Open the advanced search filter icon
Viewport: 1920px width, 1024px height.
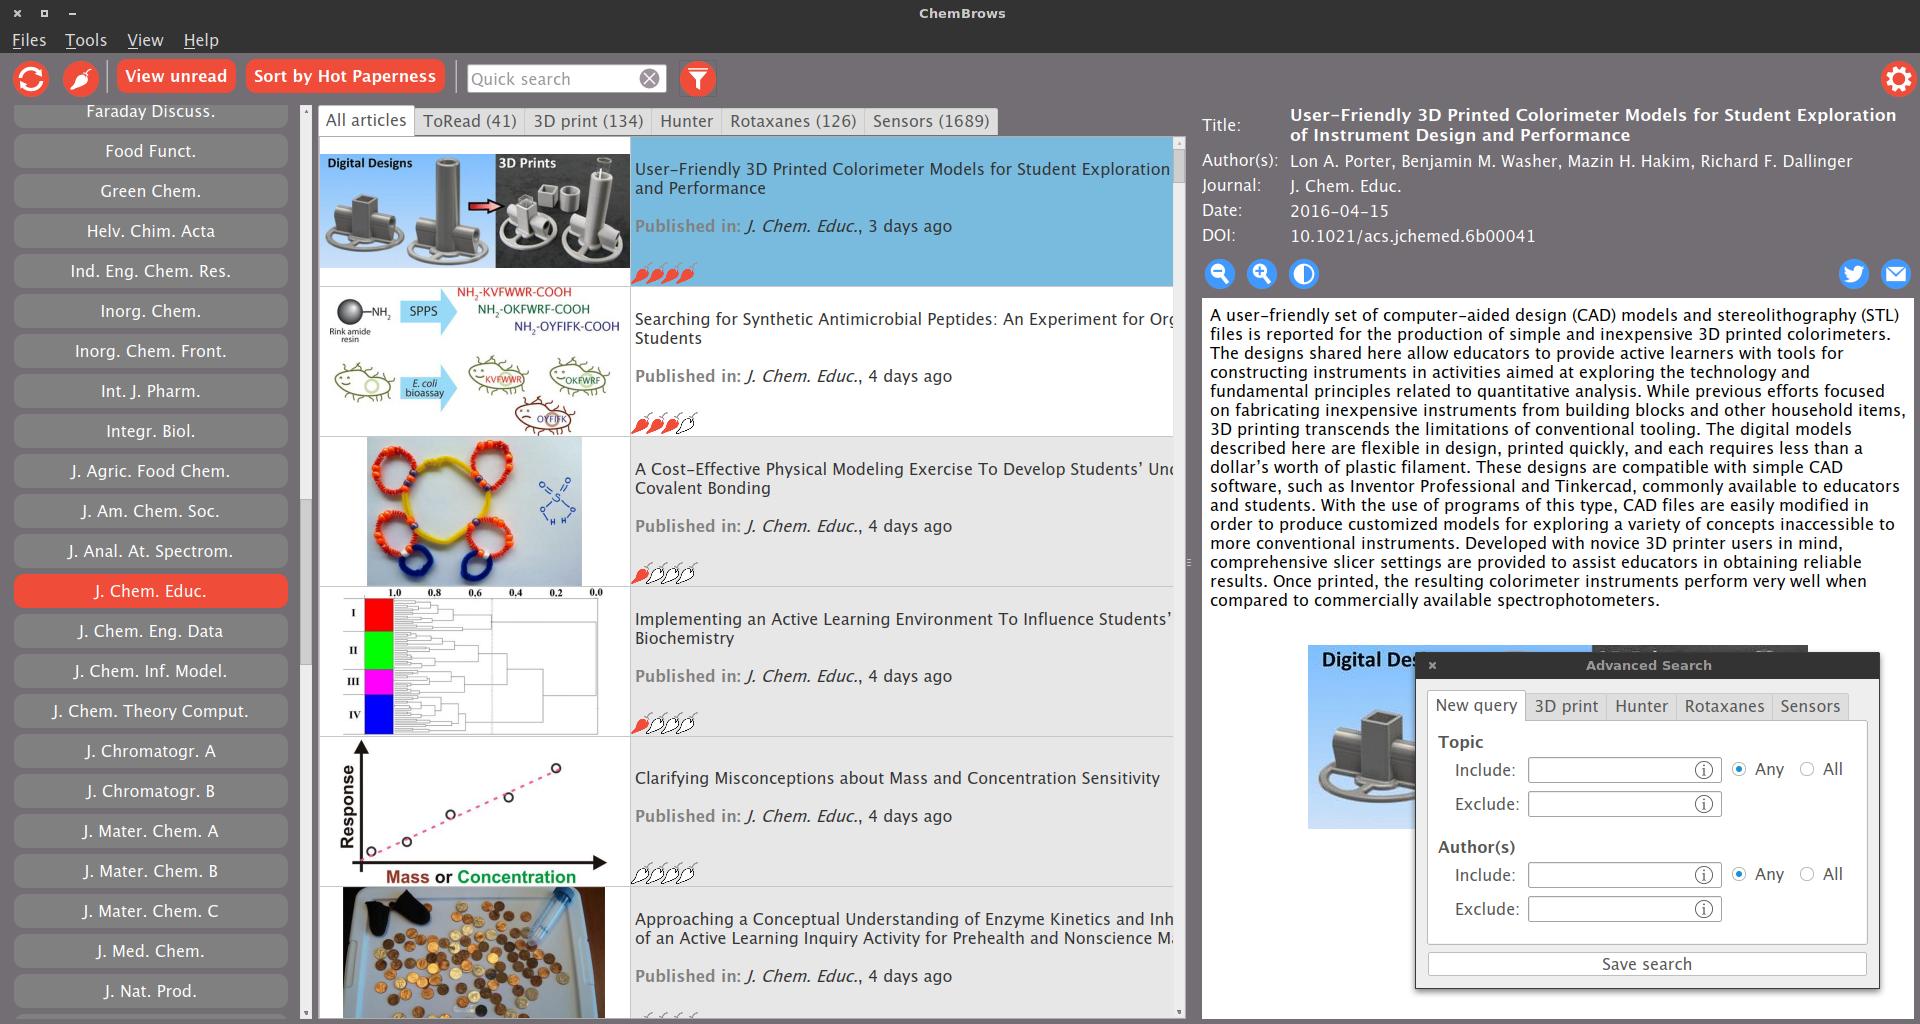698,78
